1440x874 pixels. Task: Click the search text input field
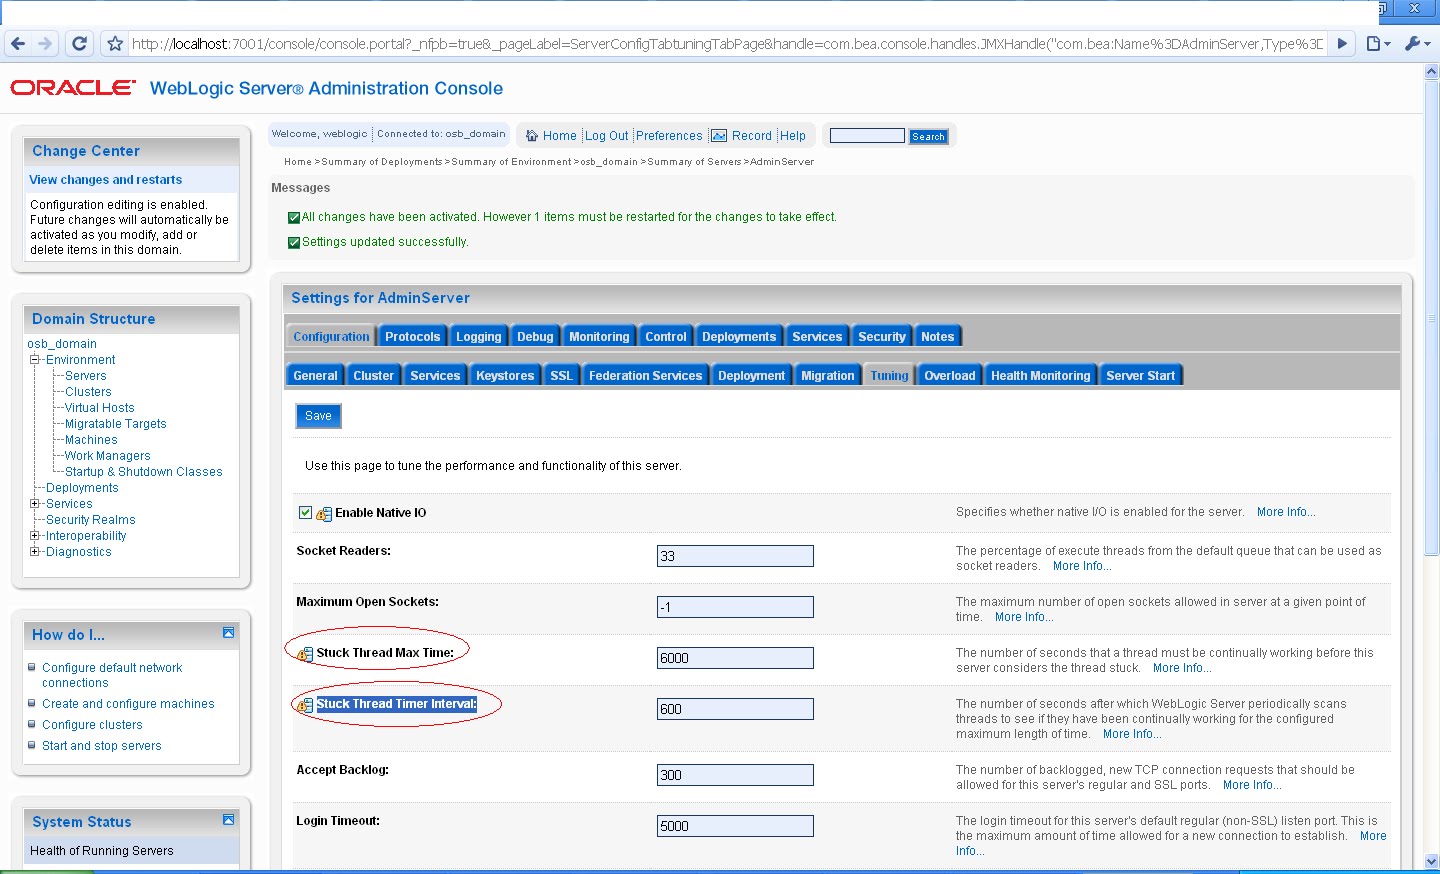pyautogui.click(x=867, y=136)
